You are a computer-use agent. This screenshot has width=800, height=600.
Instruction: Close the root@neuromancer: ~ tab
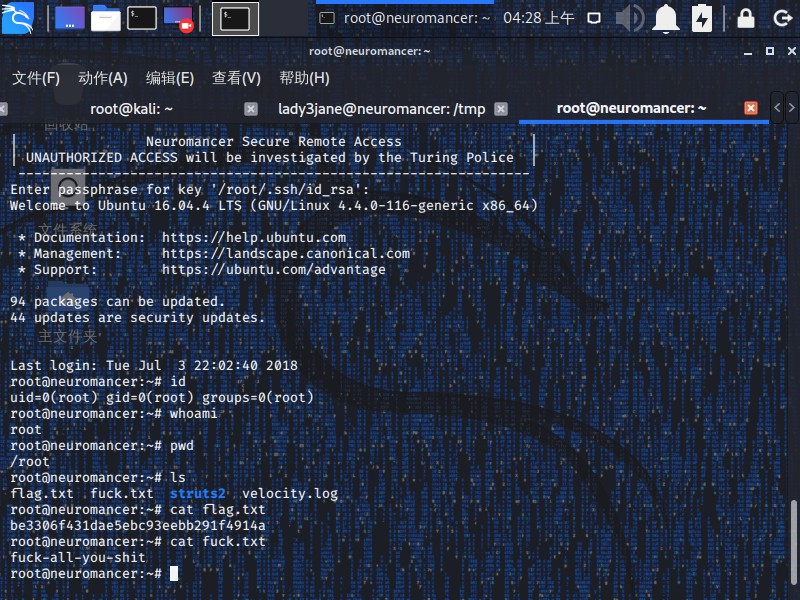(751, 108)
